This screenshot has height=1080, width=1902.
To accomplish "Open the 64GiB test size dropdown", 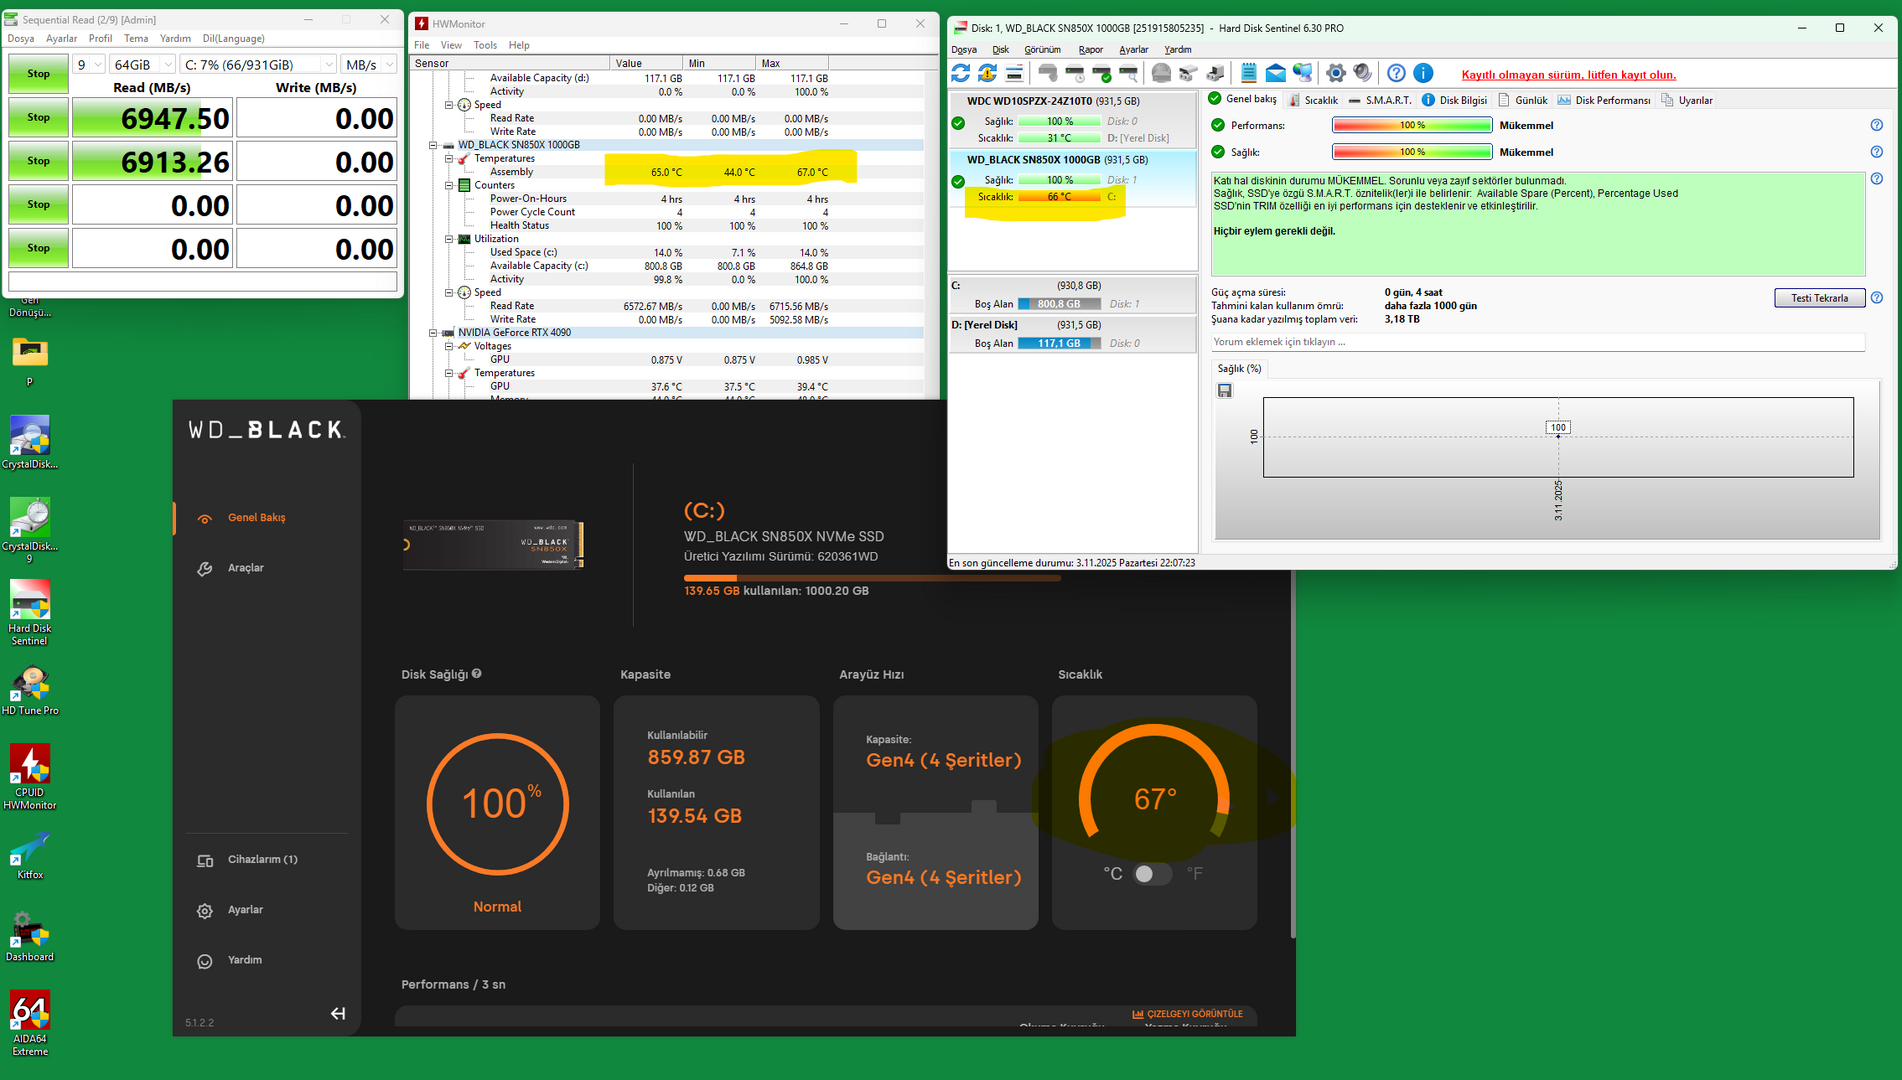I will (x=143, y=65).
